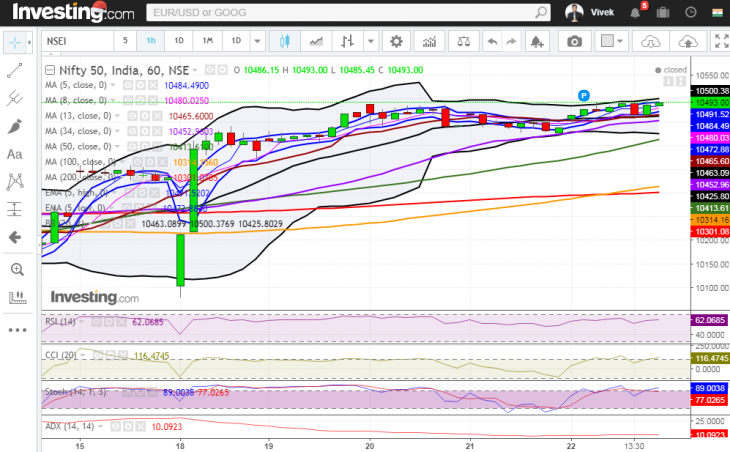730x452 pixels.
Task: Click the search magnifier in search box
Action: pos(541,13)
